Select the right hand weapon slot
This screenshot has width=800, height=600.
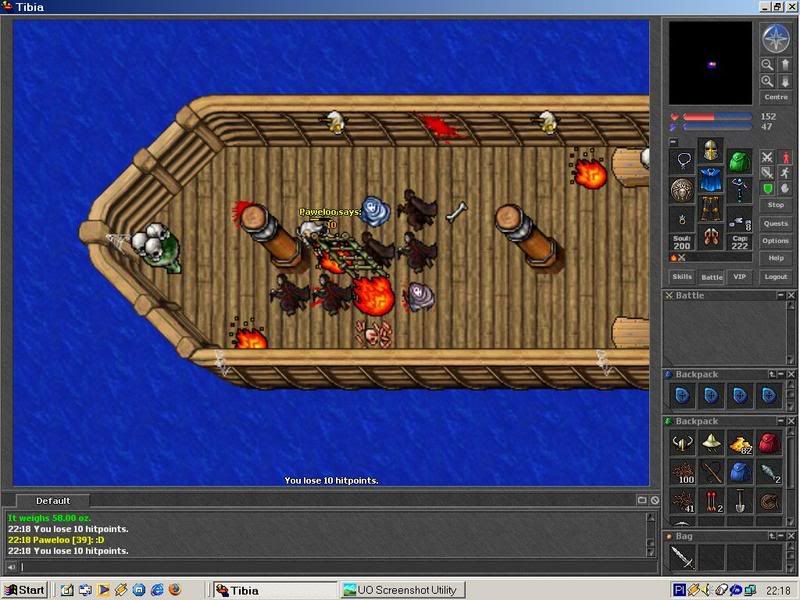739,190
